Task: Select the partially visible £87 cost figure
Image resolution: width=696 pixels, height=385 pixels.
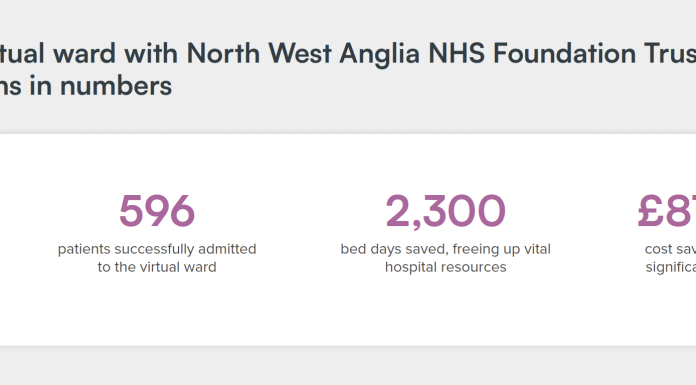Action: coord(667,211)
